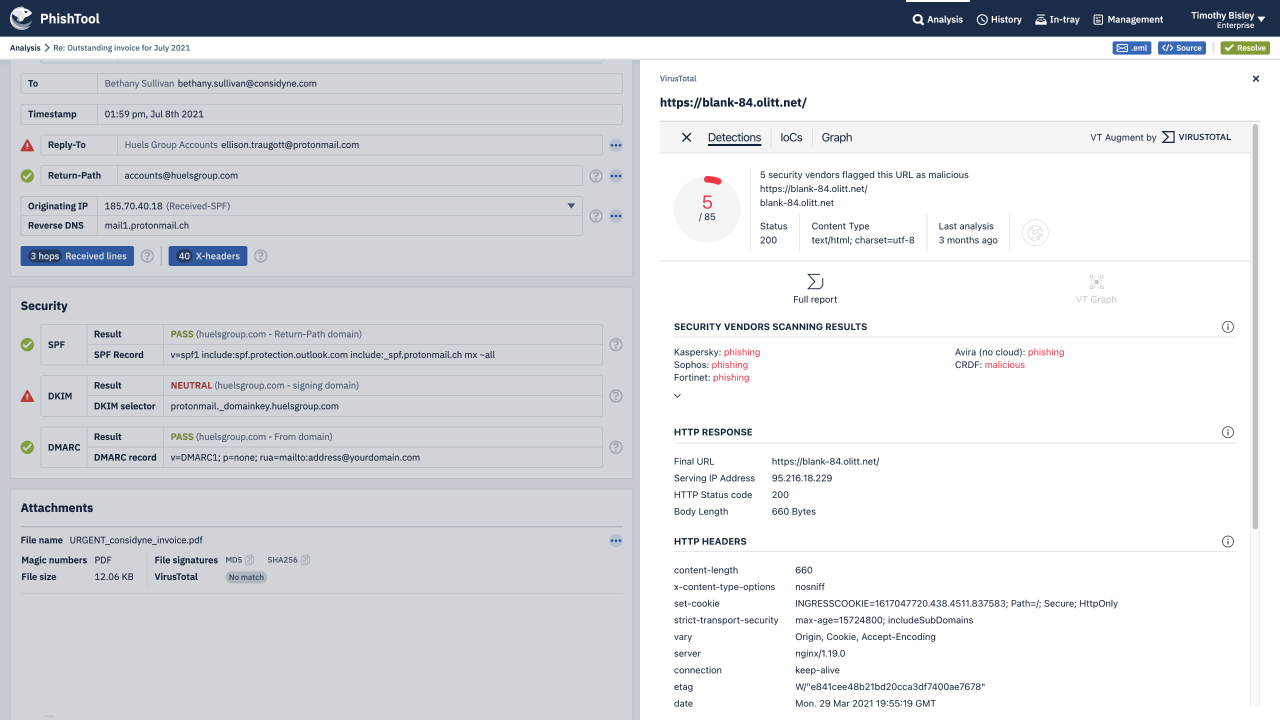Image resolution: width=1280 pixels, height=720 pixels.
Task: Select the originating IP 185.70.40.18
Action: point(133,206)
